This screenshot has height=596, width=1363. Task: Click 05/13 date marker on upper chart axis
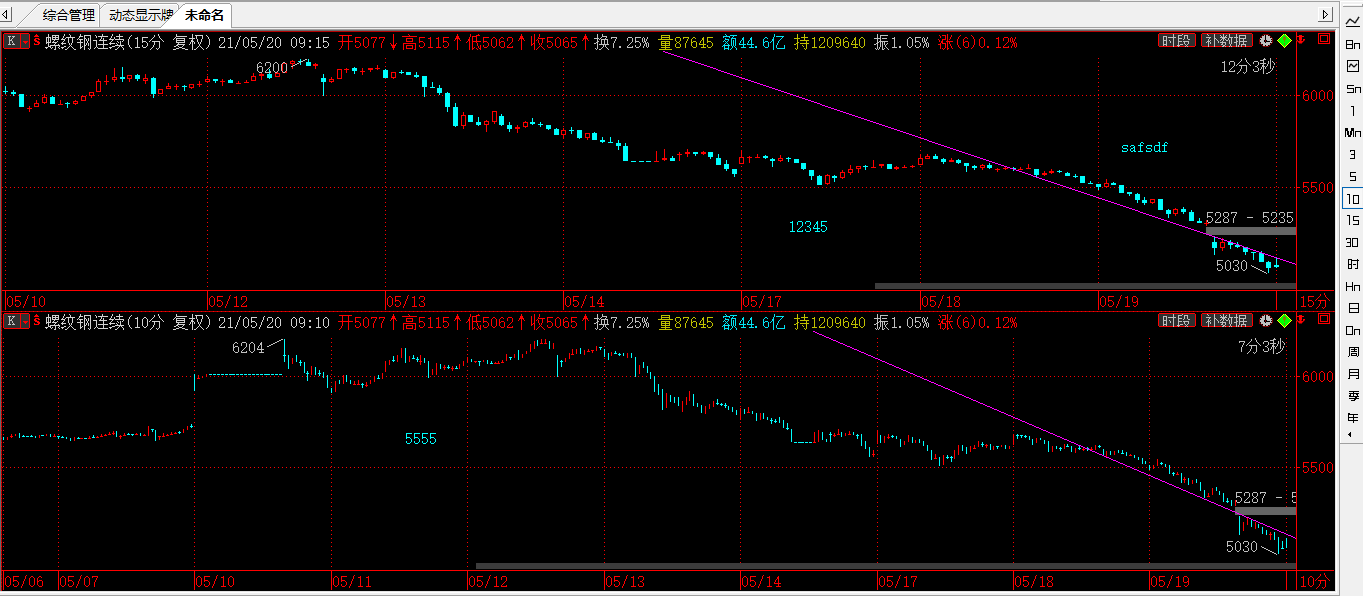(x=406, y=300)
